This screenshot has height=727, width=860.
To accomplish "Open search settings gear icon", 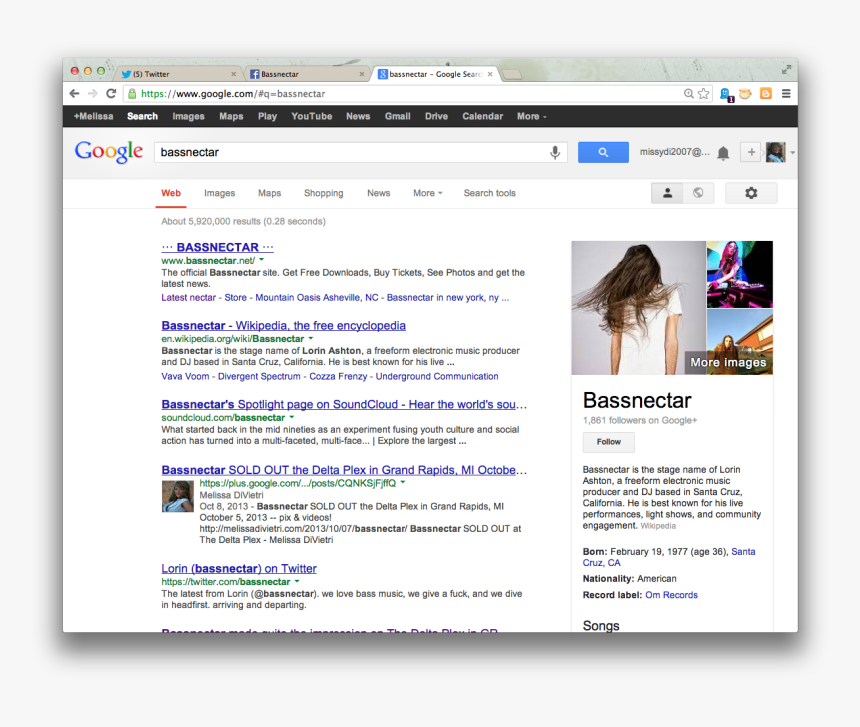I will (x=751, y=193).
